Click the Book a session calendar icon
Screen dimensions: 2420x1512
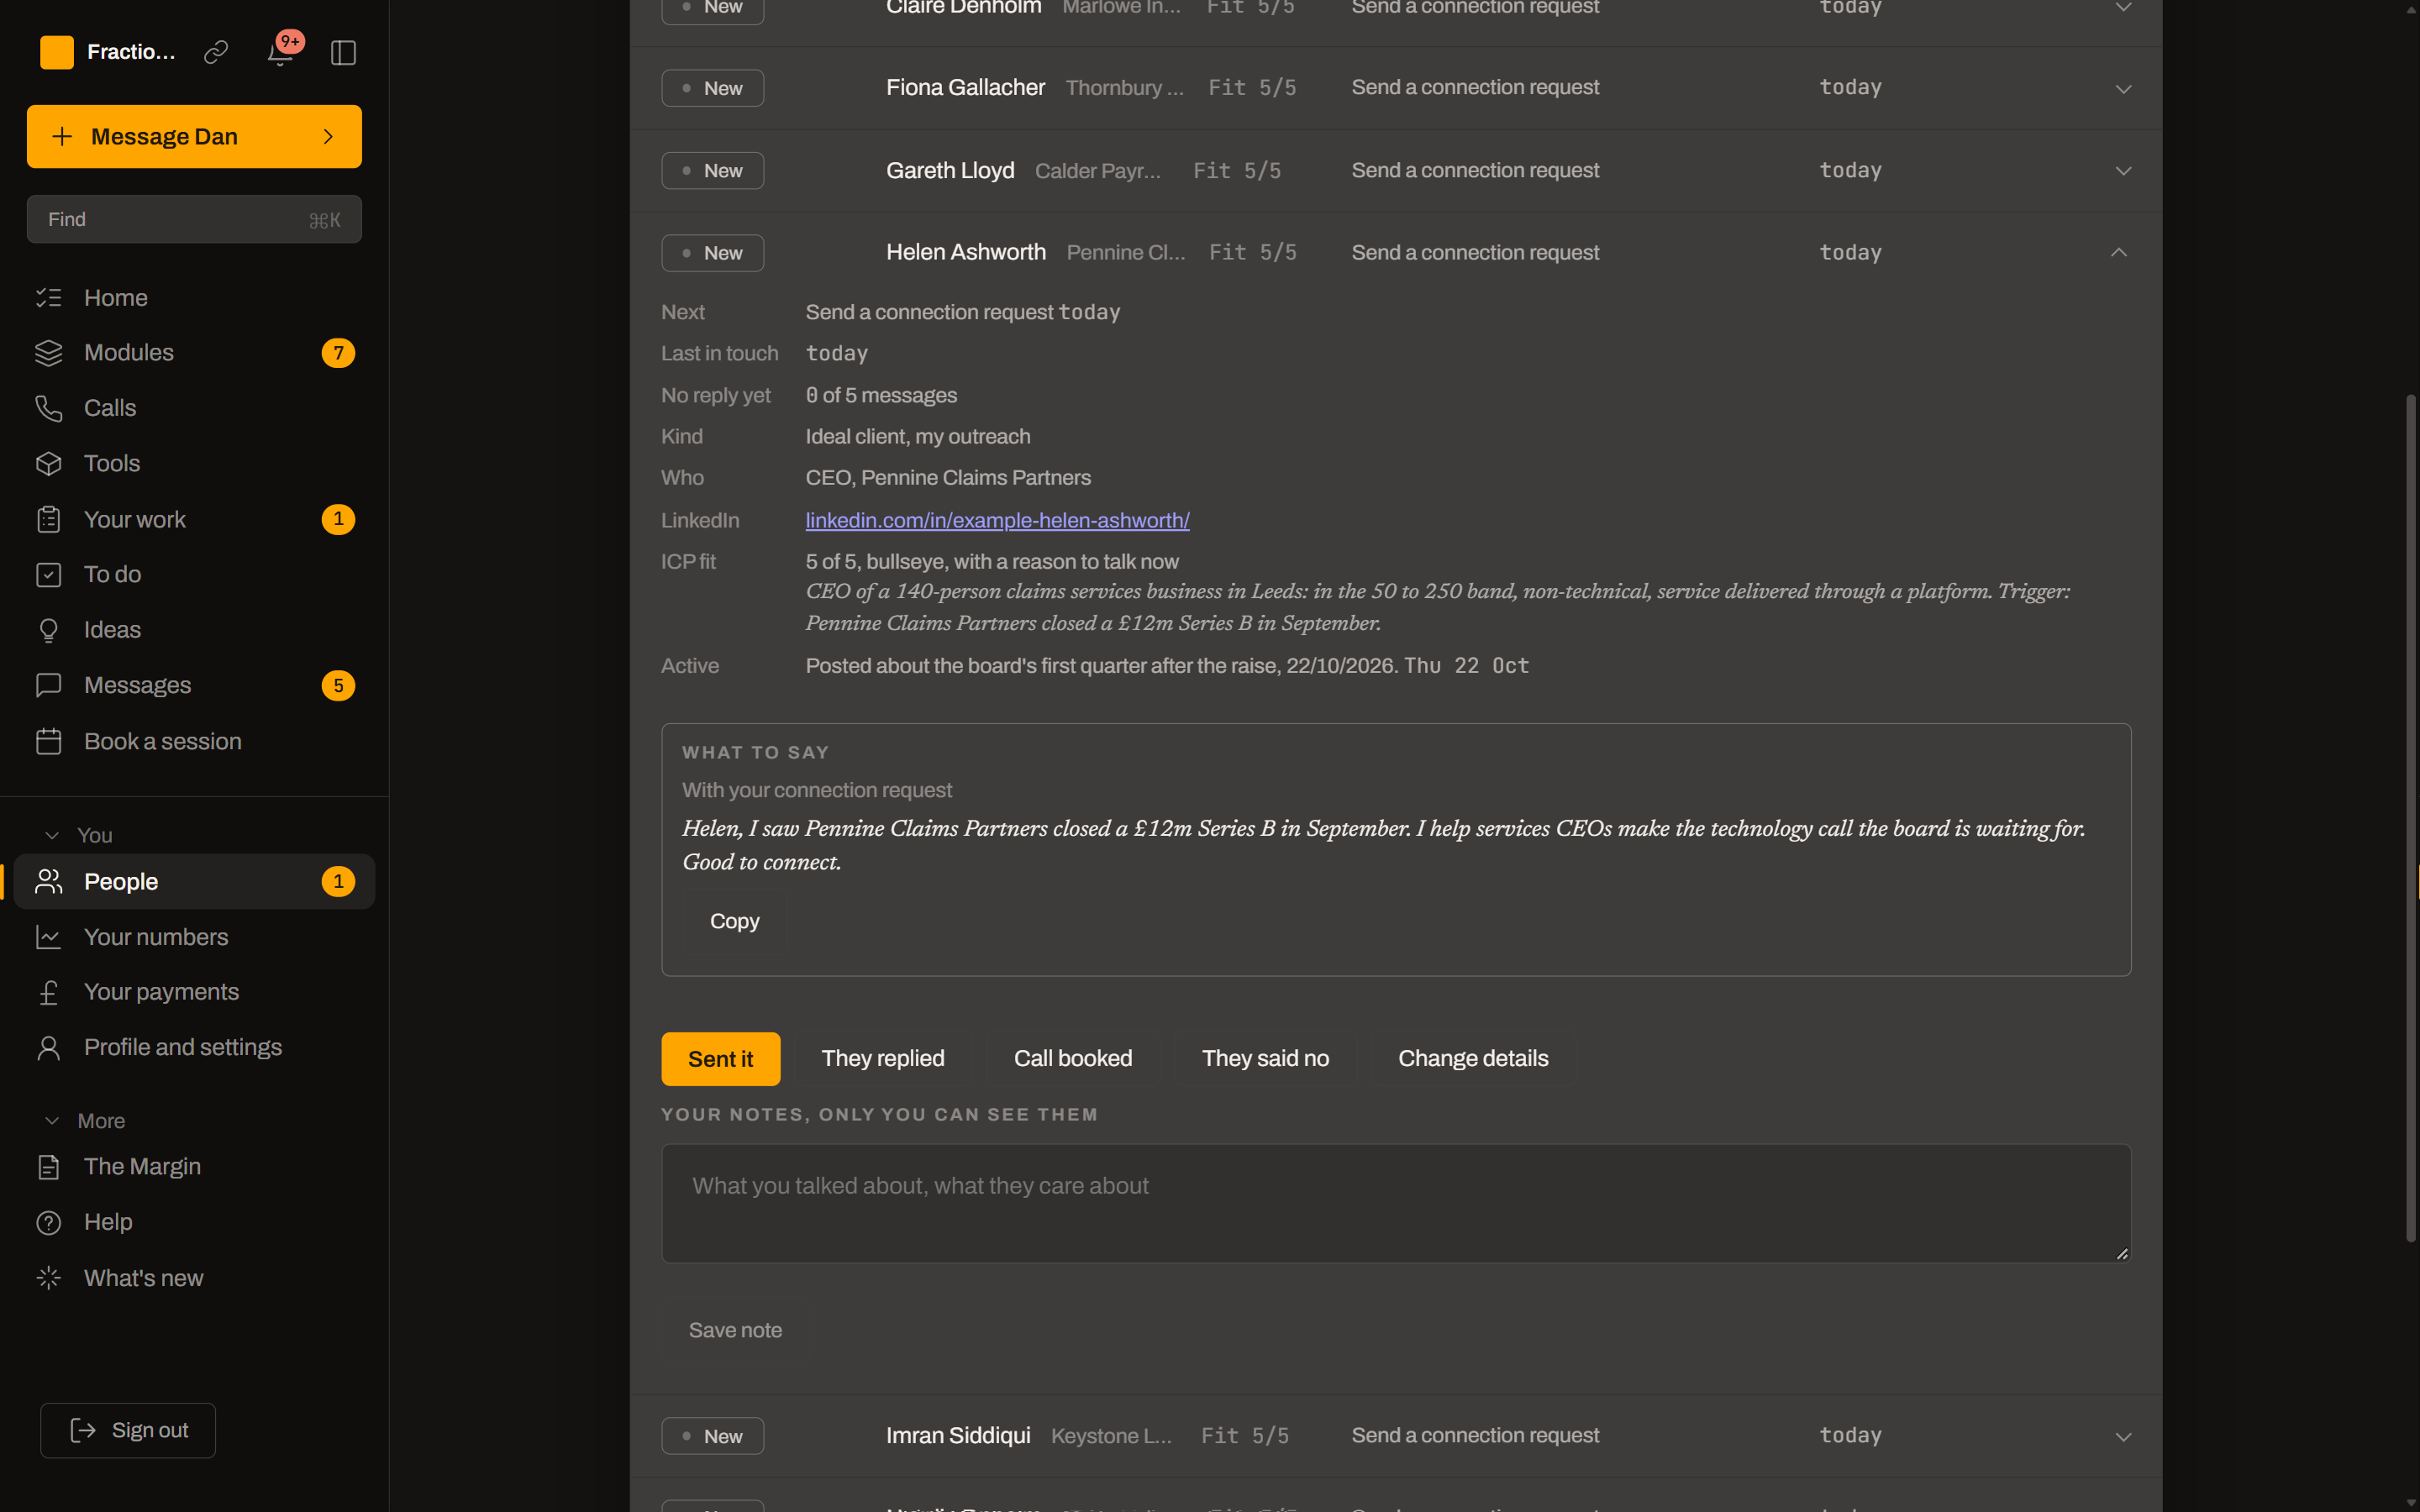click(x=49, y=741)
